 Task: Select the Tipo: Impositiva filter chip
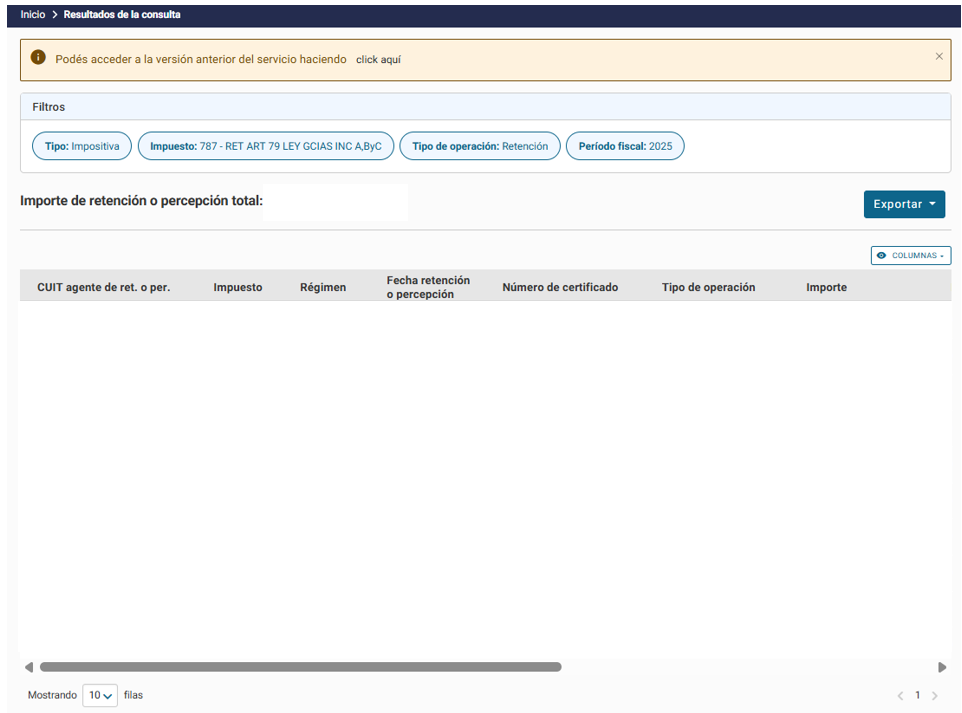[82, 146]
